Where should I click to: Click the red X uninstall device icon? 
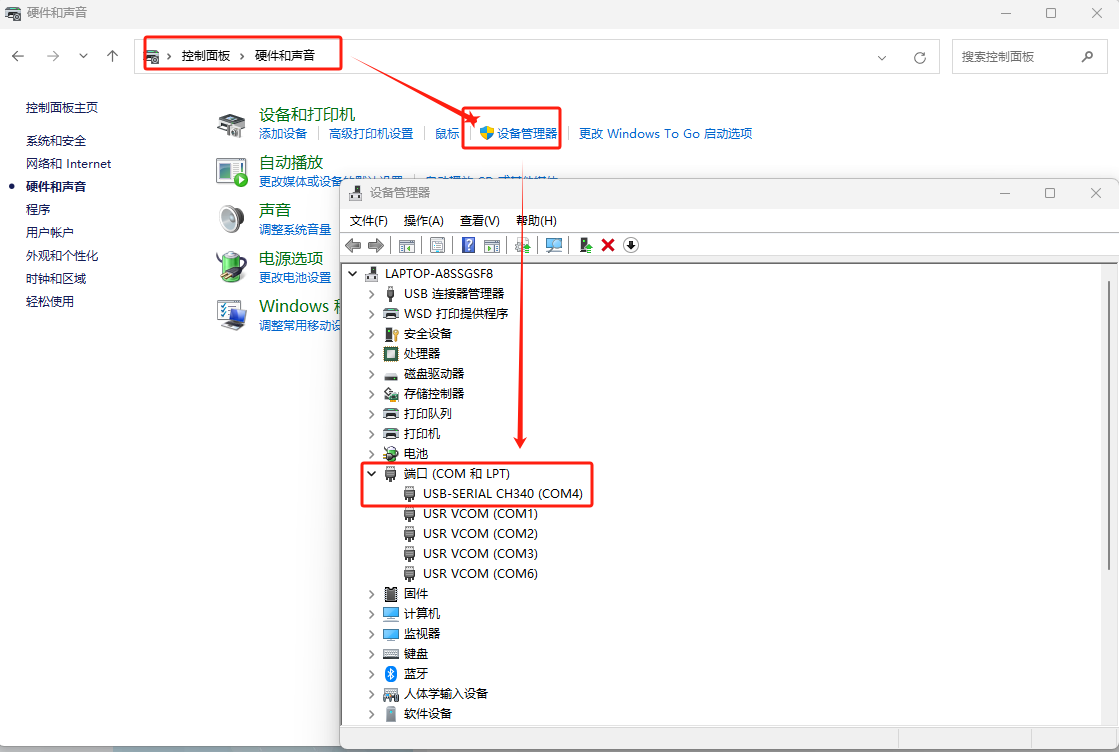pyautogui.click(x=608, y=245)
